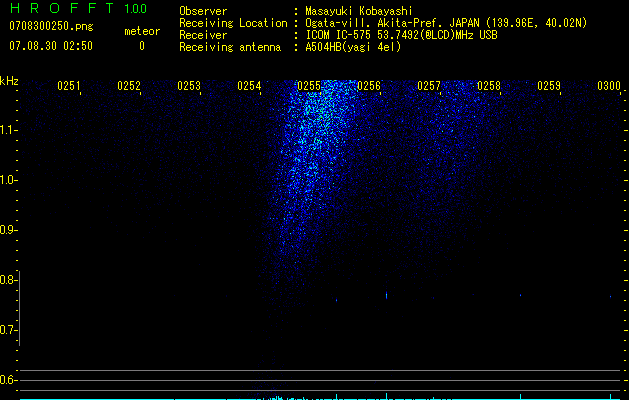Click the Receiving Location label
Viewport: 629px width, 400px height.
pyautogui.click(x=233, y=23)
